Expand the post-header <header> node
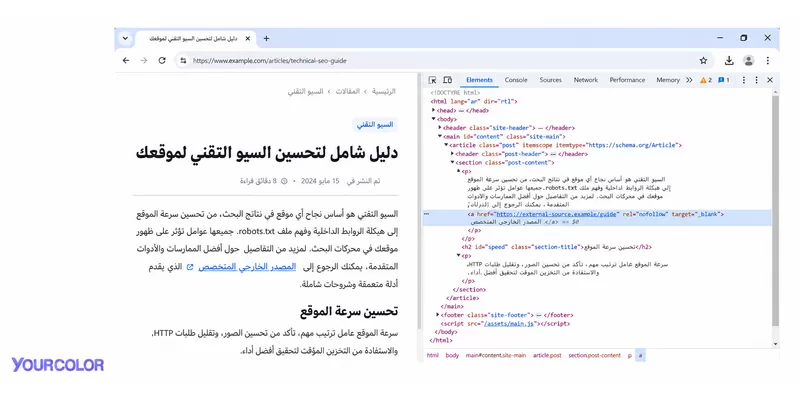800x400 pixels. pyautogui.click(x=452, y=154)
